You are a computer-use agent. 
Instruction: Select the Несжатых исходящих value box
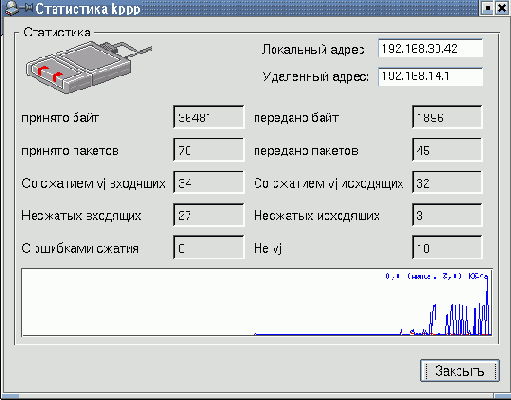click(x=447, y=215)
